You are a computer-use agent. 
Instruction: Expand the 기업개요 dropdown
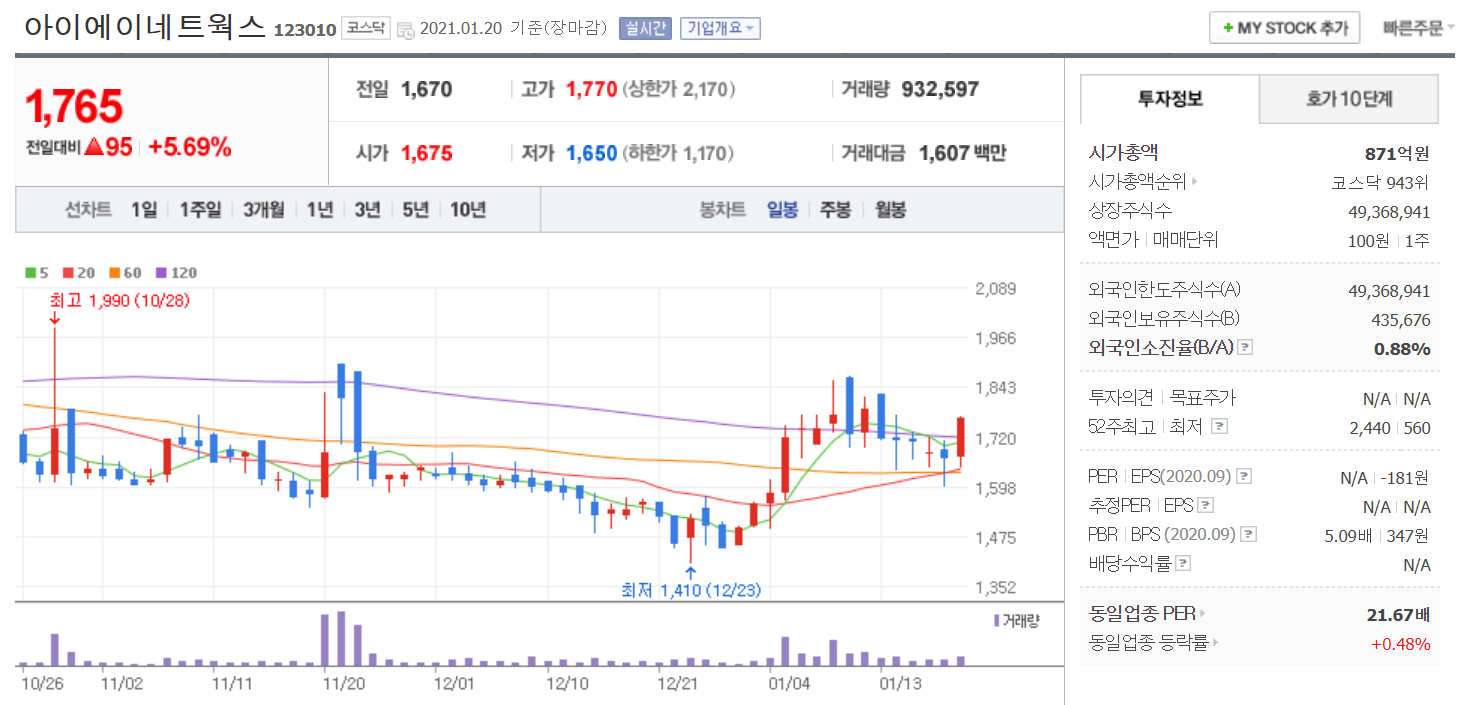click(720, 29)
